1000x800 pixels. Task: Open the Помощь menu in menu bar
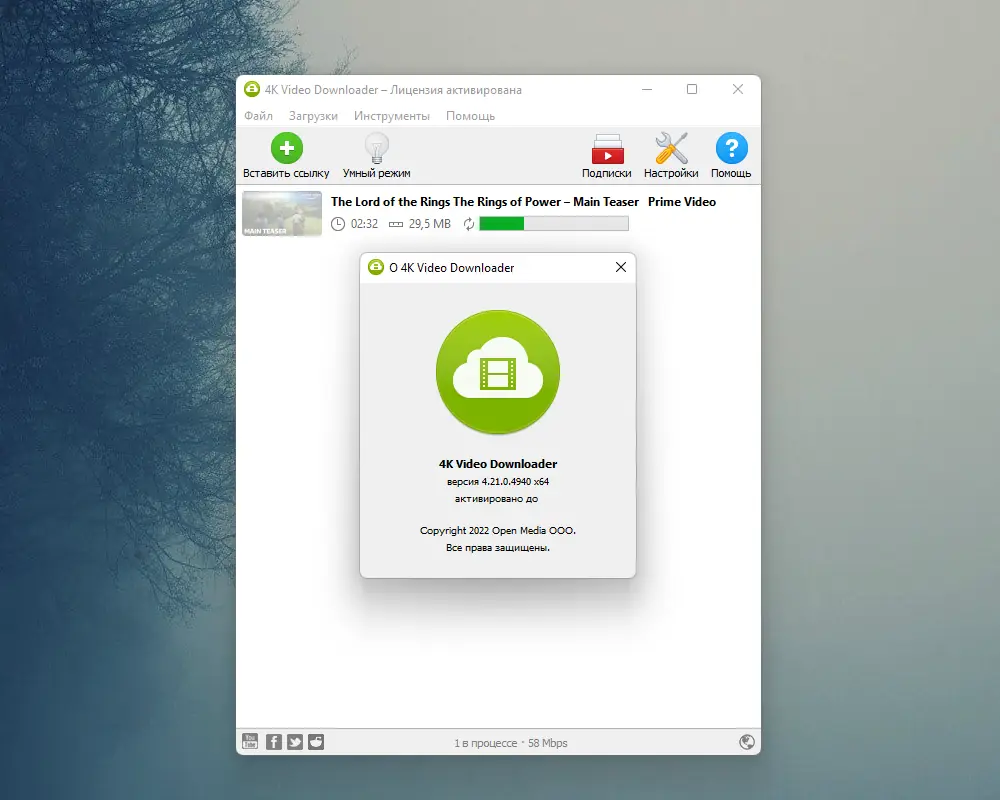pyautogui.click(x=470, y=116)
